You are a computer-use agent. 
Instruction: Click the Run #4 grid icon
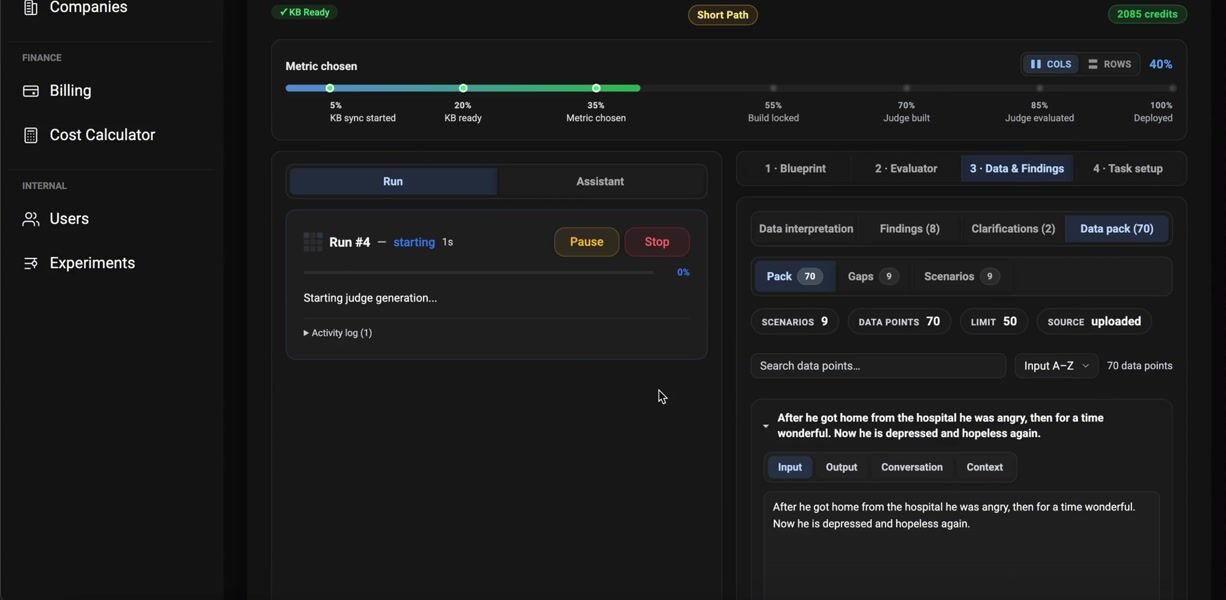(313, 242)
